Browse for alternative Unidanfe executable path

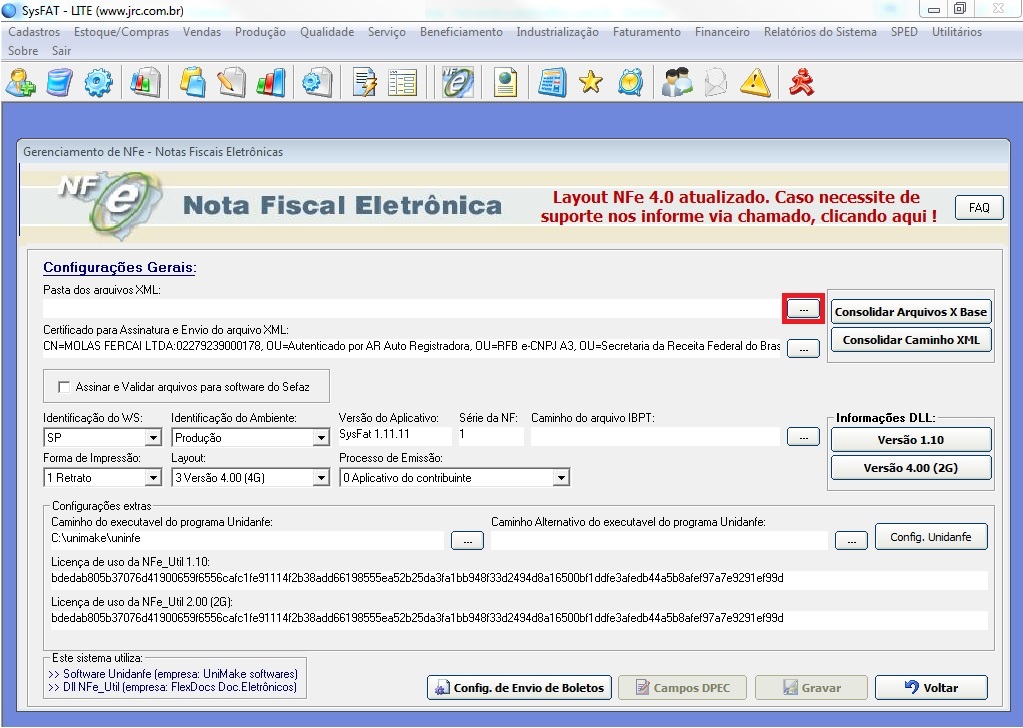[x=851, y=541]
